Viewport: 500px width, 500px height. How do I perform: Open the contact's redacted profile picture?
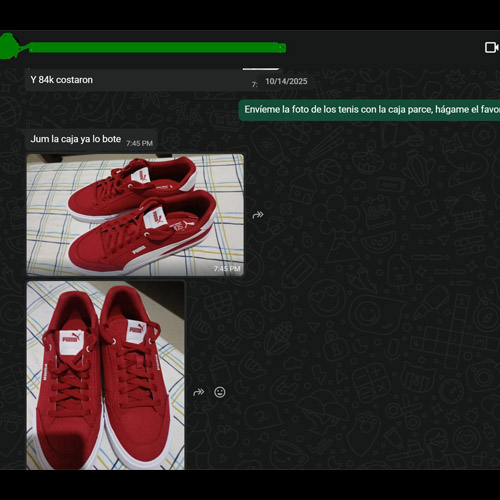click(9, 47)
